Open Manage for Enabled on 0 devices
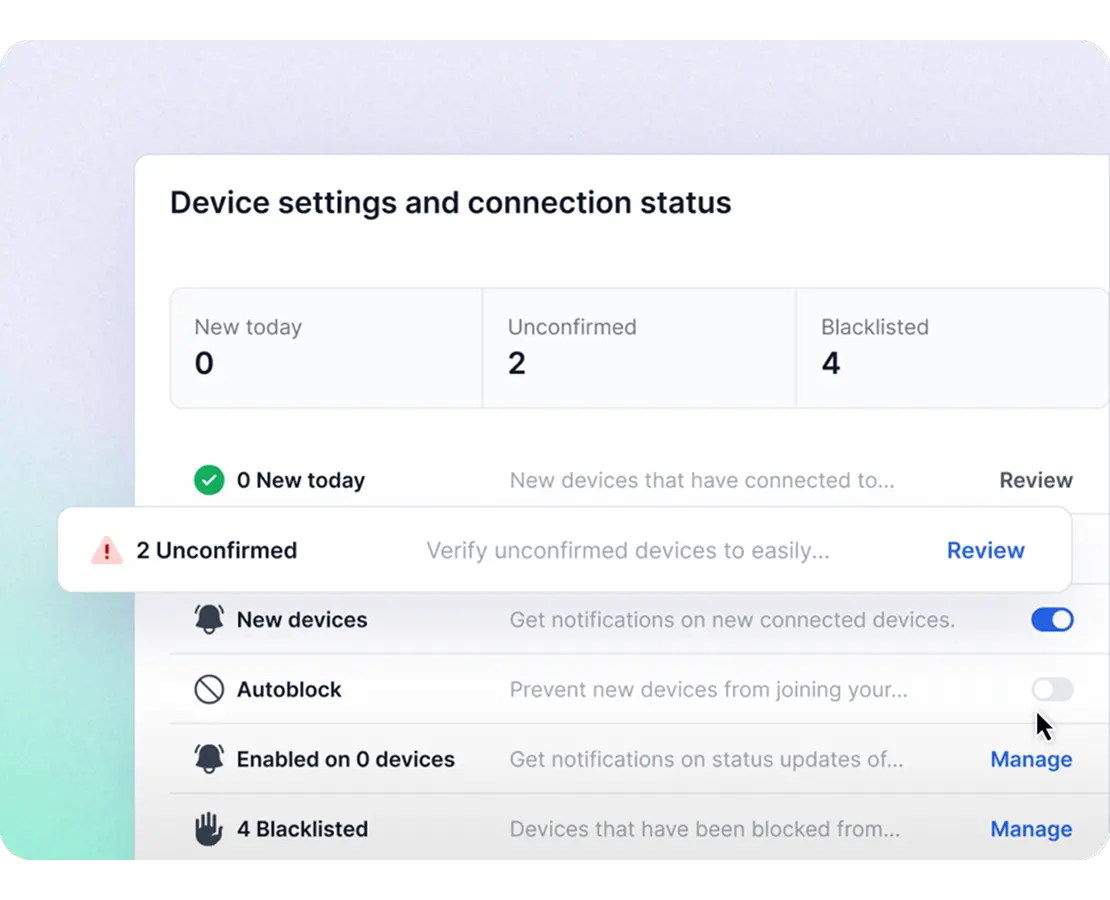The image size is (1110, 900). [x=1031, y=759]
